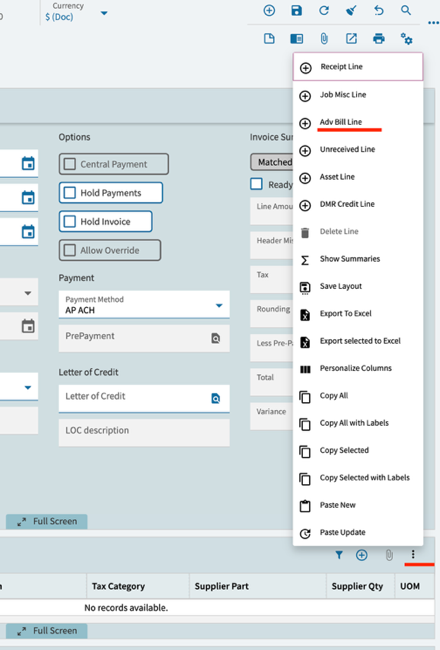The height and width of the screenshot is (650, 440).
Task: Click the Supplier Qty column header
Action: [360, 586]
